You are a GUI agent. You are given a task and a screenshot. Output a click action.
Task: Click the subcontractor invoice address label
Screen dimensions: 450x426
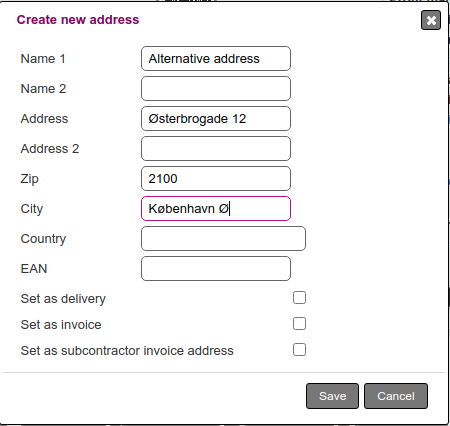point(127,351)
